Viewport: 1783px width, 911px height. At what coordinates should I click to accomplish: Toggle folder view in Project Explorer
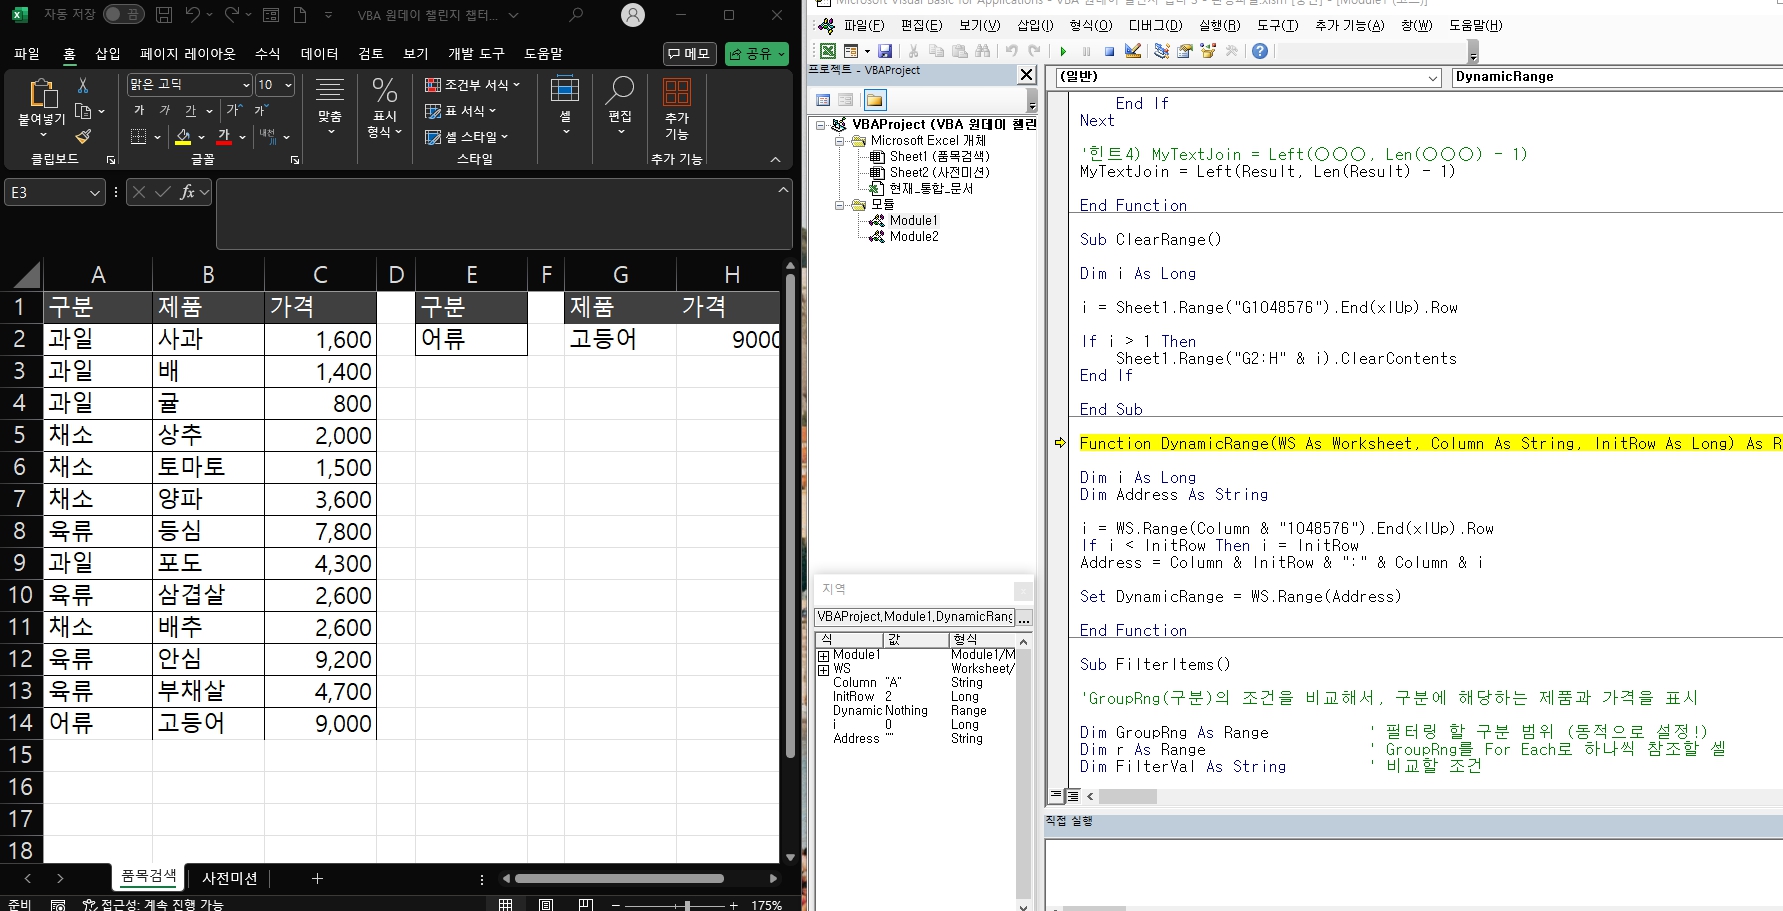(x=873, y=100)
